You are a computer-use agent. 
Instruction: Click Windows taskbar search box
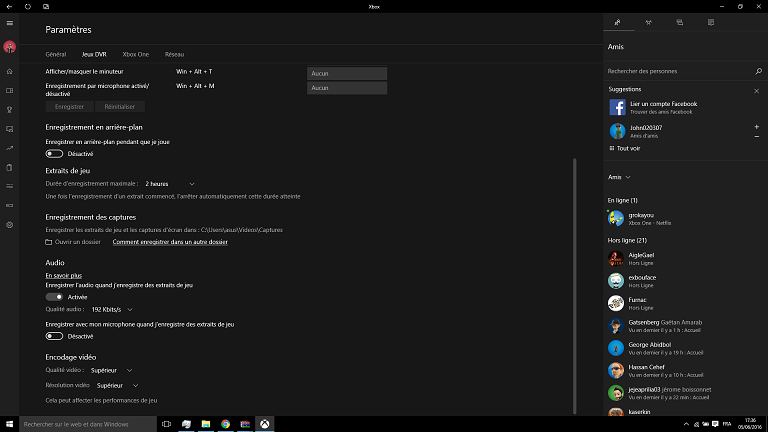[x=88, y=424]
